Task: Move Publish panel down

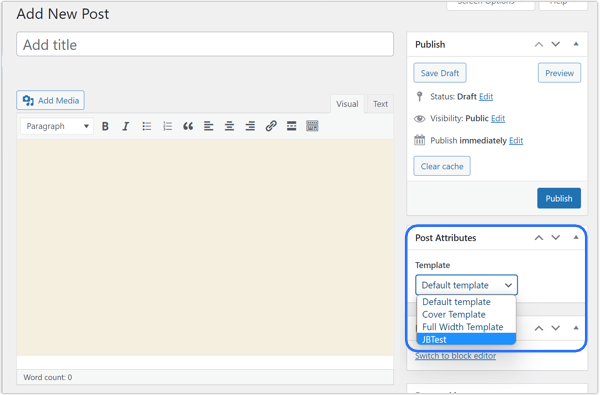Action: [556, 44]
